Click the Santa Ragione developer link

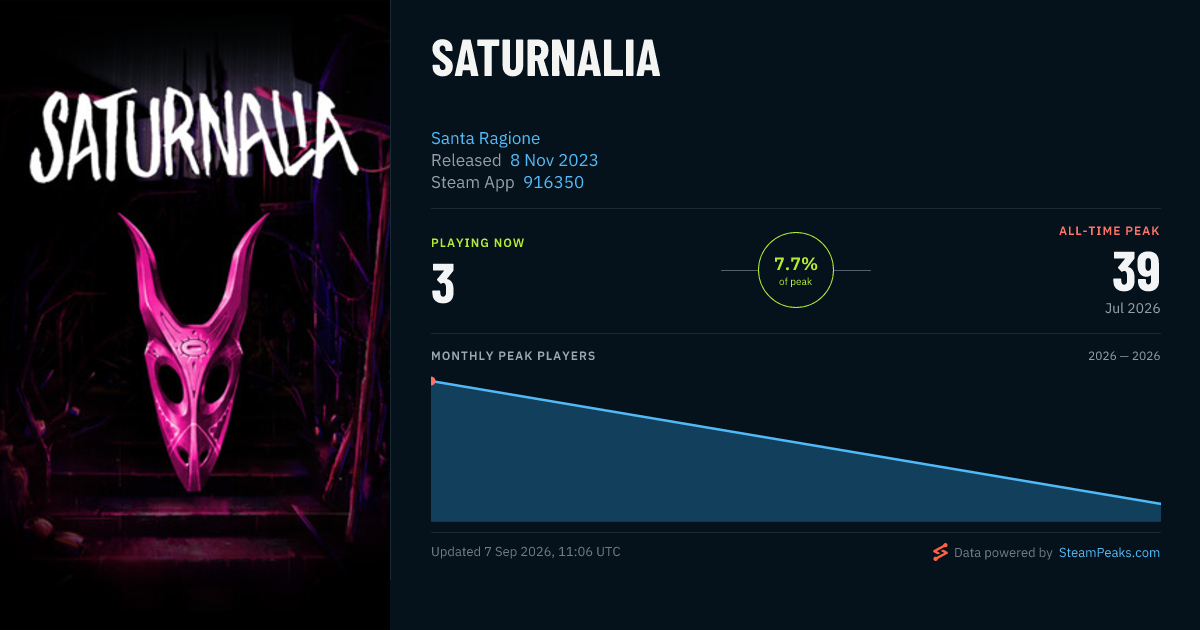tap(485, 138)
